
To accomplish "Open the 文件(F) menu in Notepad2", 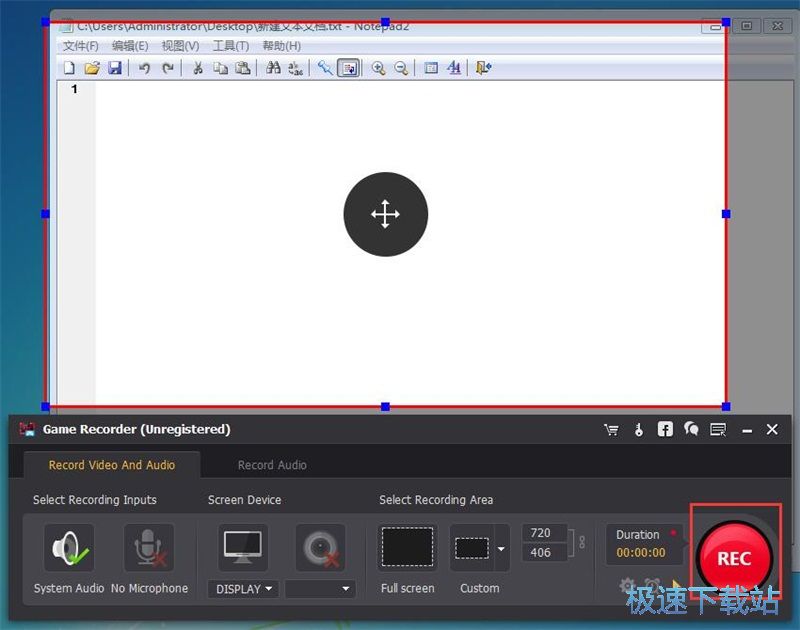I will (80, 46).
